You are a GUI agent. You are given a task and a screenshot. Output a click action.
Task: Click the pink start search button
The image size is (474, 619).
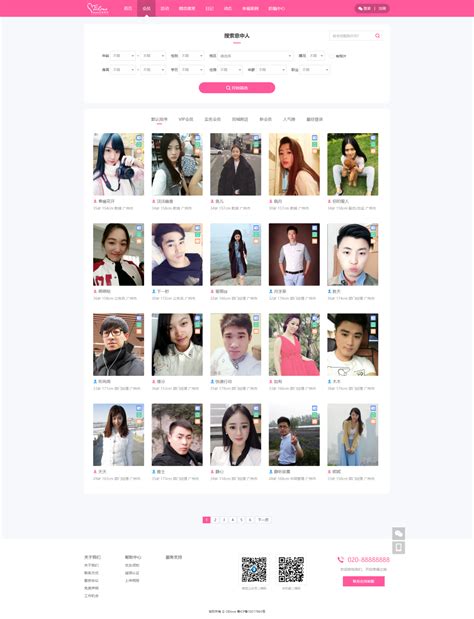pyautogui.click(x=237, y=88)
